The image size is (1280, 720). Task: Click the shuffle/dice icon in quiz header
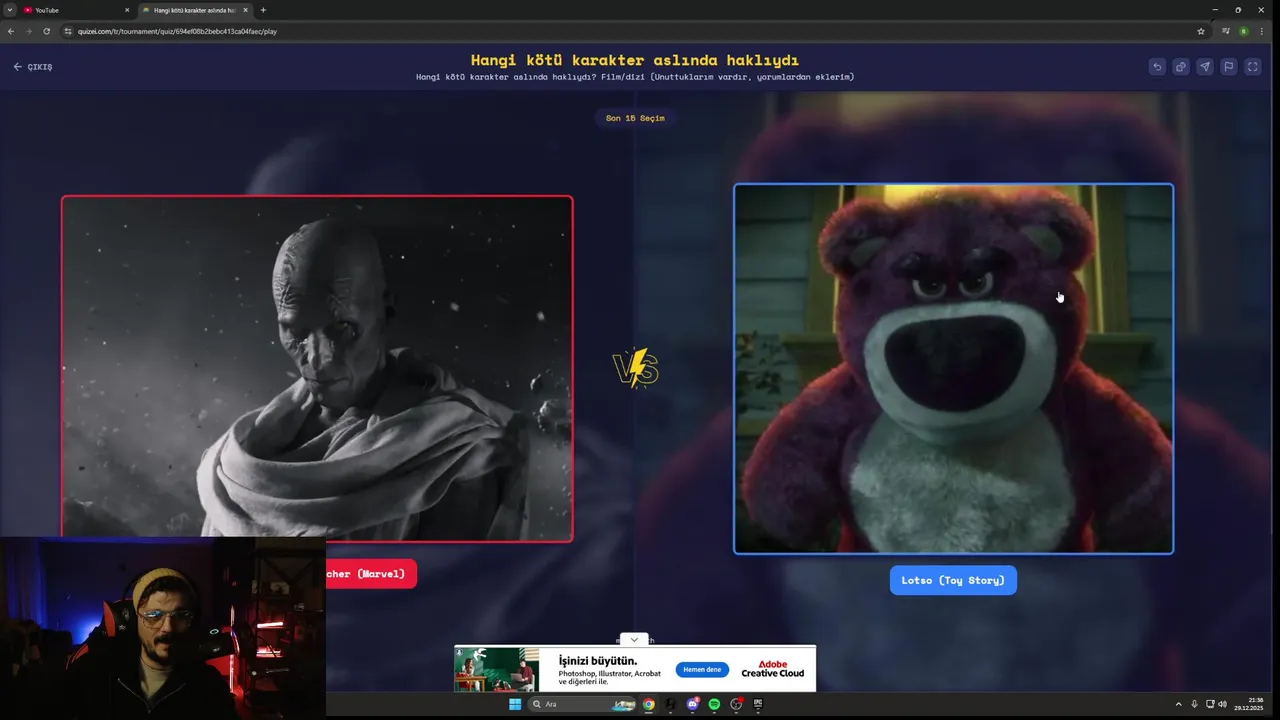click(x=1181, y=67)
